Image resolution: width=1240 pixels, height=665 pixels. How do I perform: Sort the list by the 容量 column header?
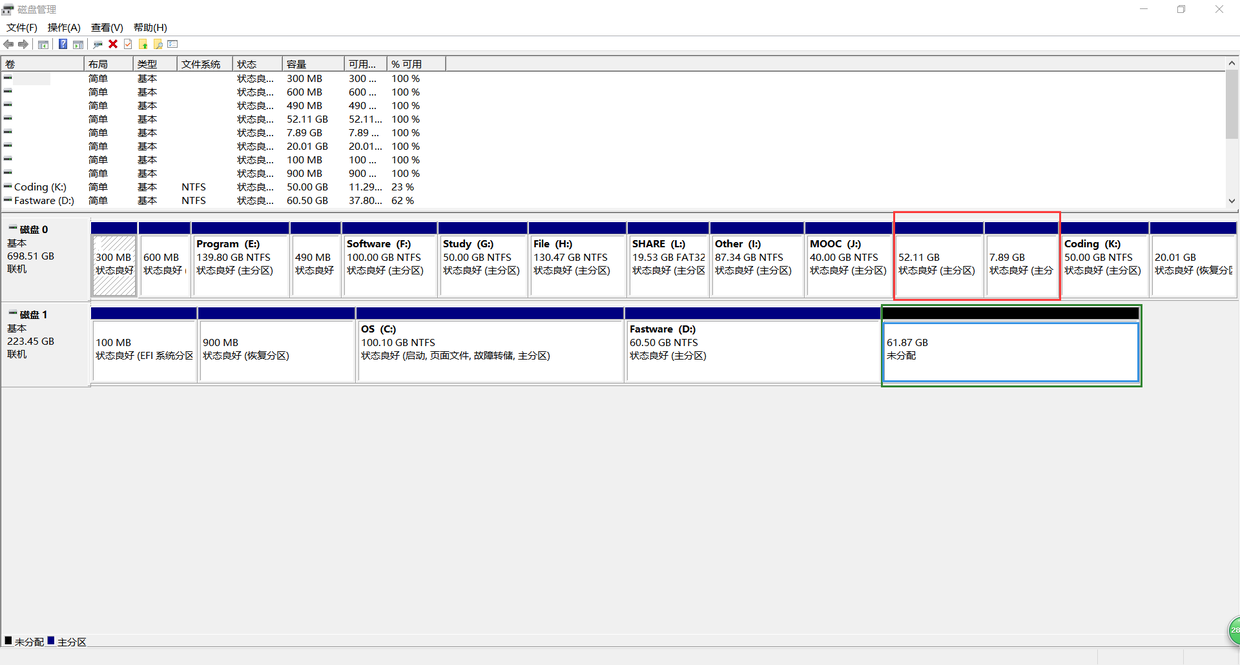312,64
